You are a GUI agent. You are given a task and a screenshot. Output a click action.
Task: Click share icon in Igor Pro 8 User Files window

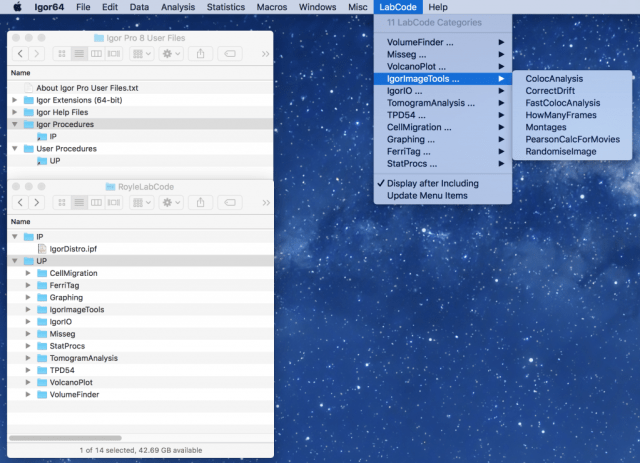pyautogui.click(x=200, y=53)
